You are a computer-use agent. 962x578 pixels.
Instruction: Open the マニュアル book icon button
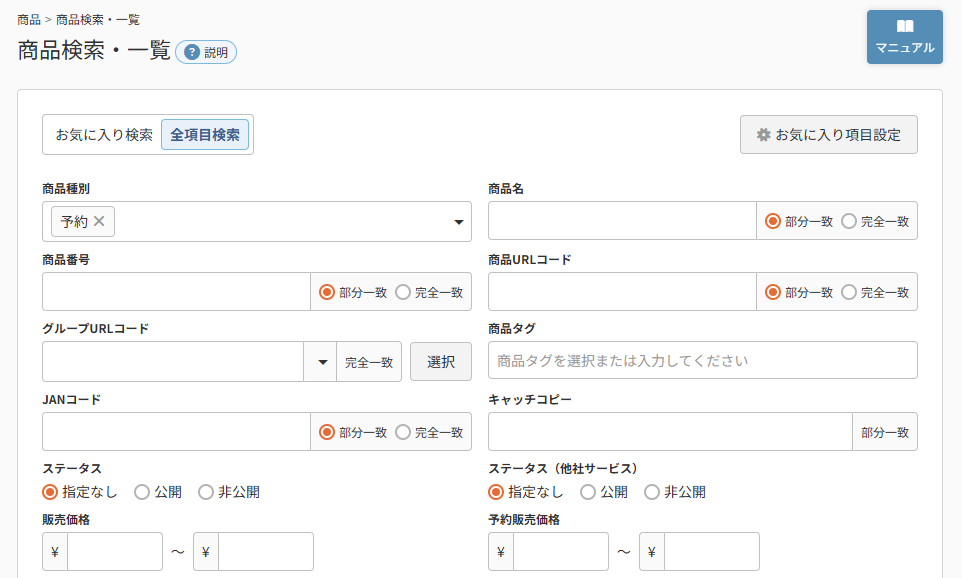[x=904, y=37]
